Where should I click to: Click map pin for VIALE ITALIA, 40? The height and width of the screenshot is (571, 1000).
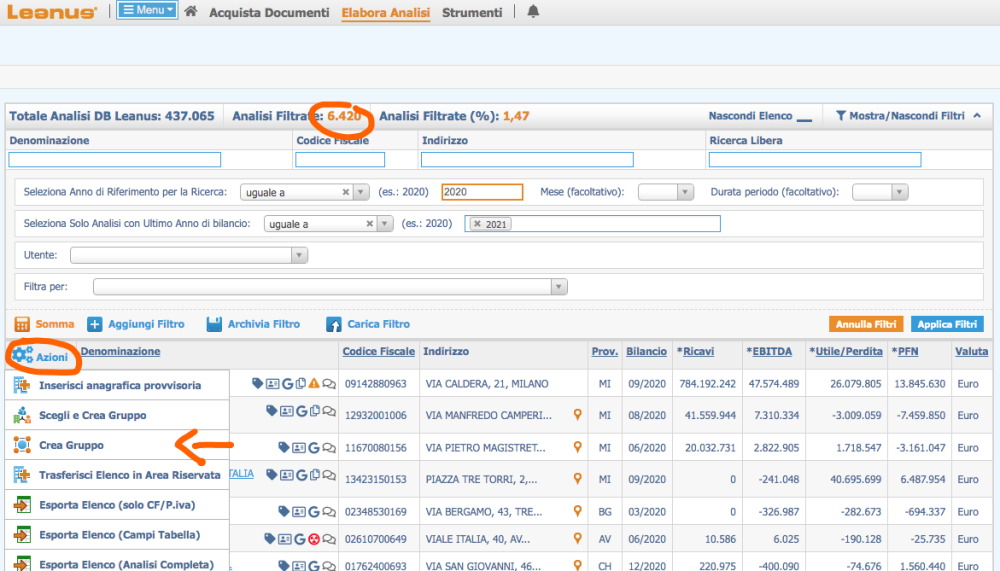pyautogui.click(x=577, y=538)
